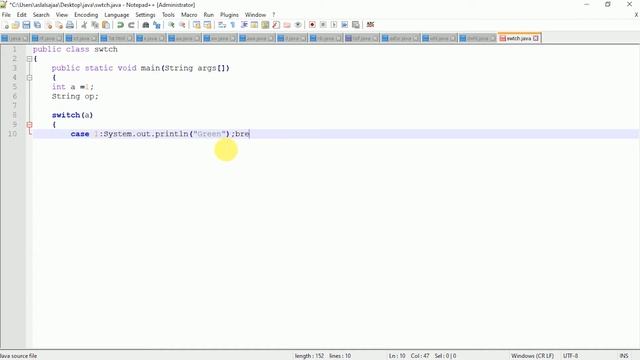Toggle the indent guide icon

(244, 25)
